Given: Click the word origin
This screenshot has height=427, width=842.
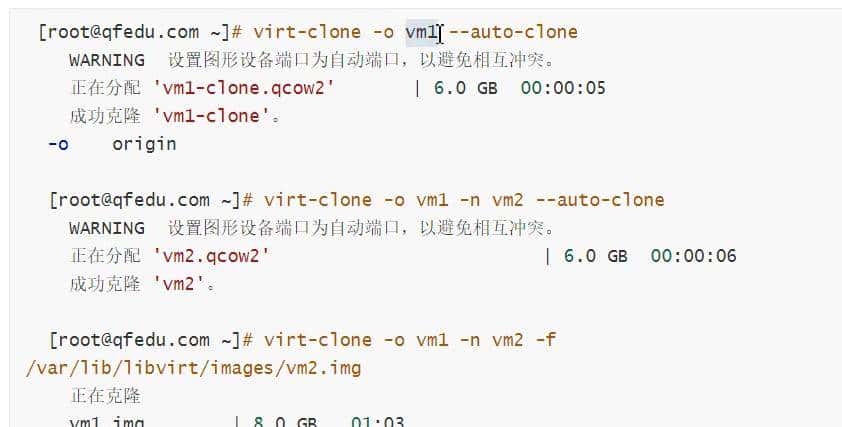Looking at the screenshot, I should pos(144,144).
